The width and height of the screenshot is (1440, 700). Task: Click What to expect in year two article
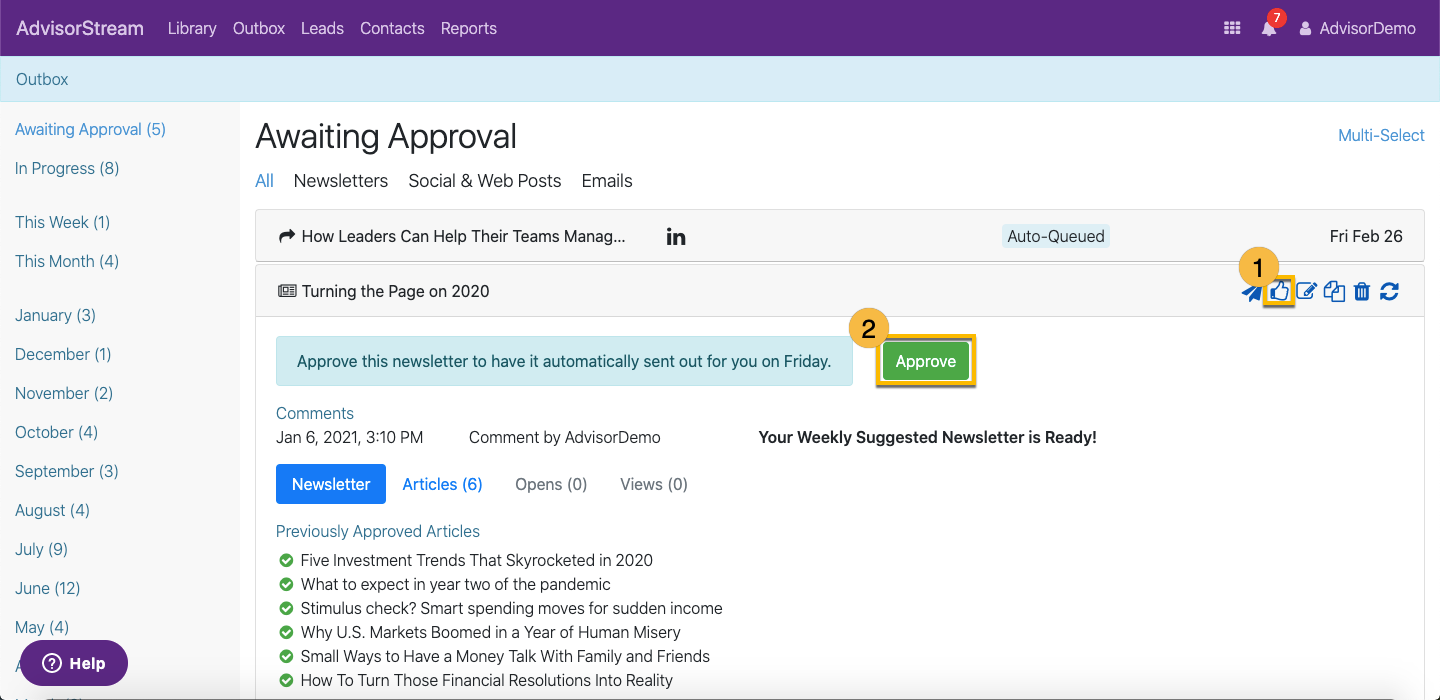click(456, 584)
